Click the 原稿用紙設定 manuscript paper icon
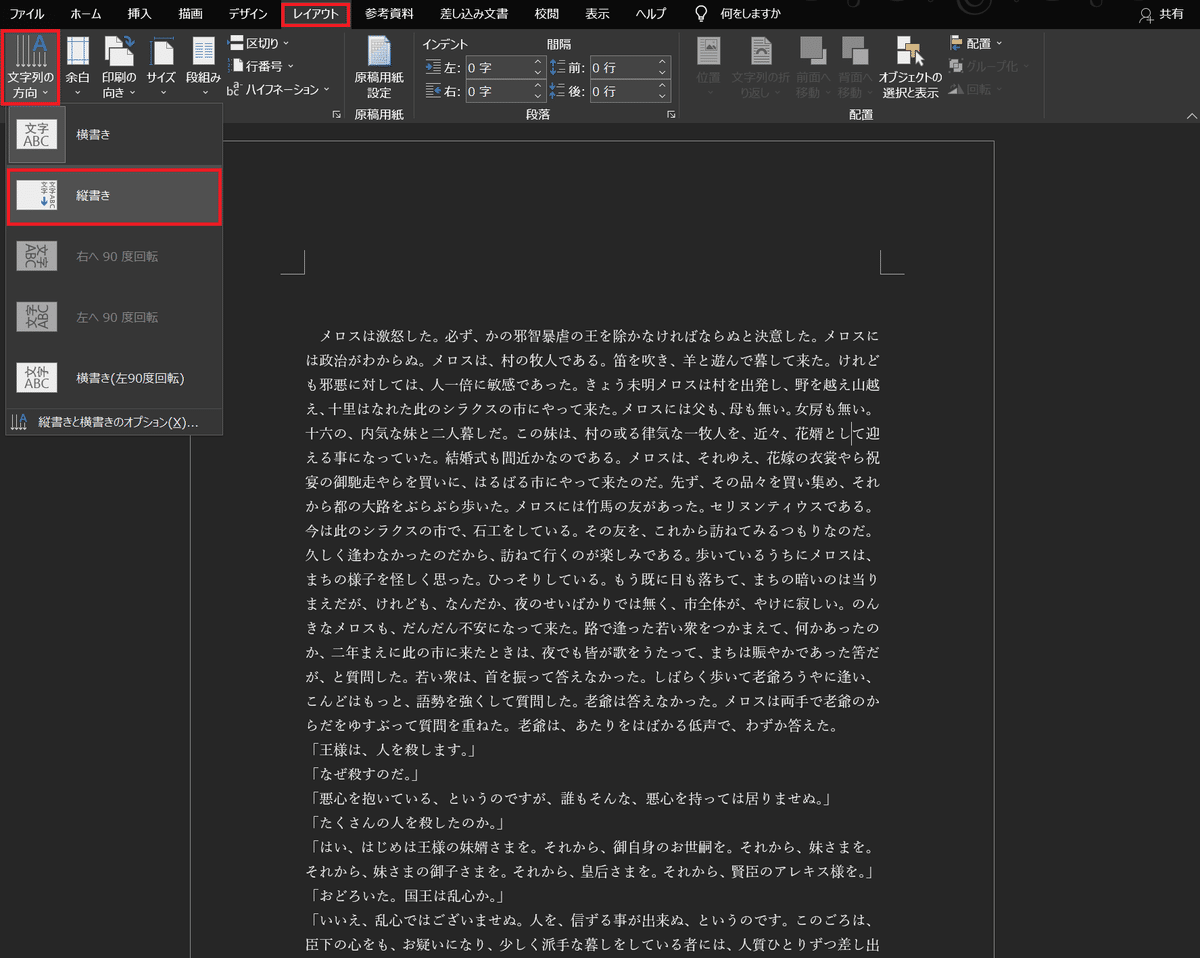Viewport: 1200px width, 958px height. [x=379, y=51]
